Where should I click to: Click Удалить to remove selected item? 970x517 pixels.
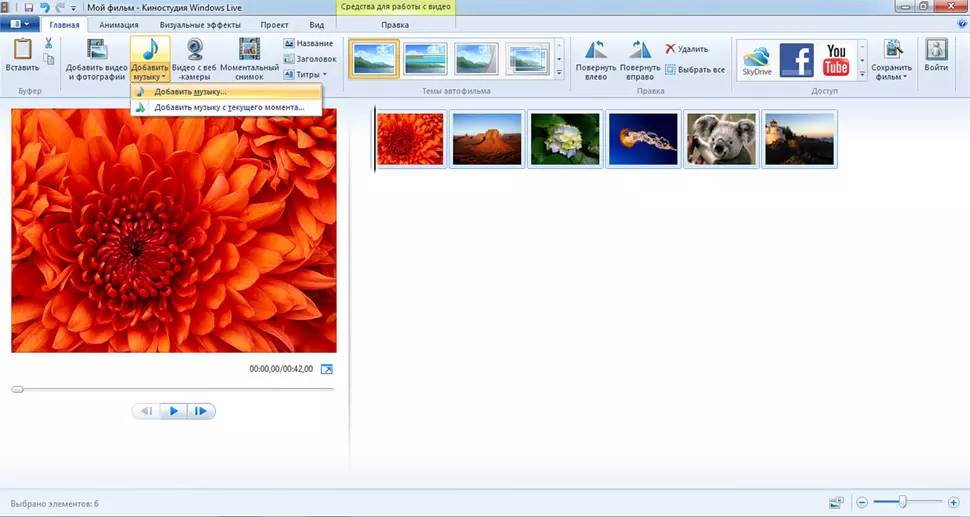click(x=686, y=49)
